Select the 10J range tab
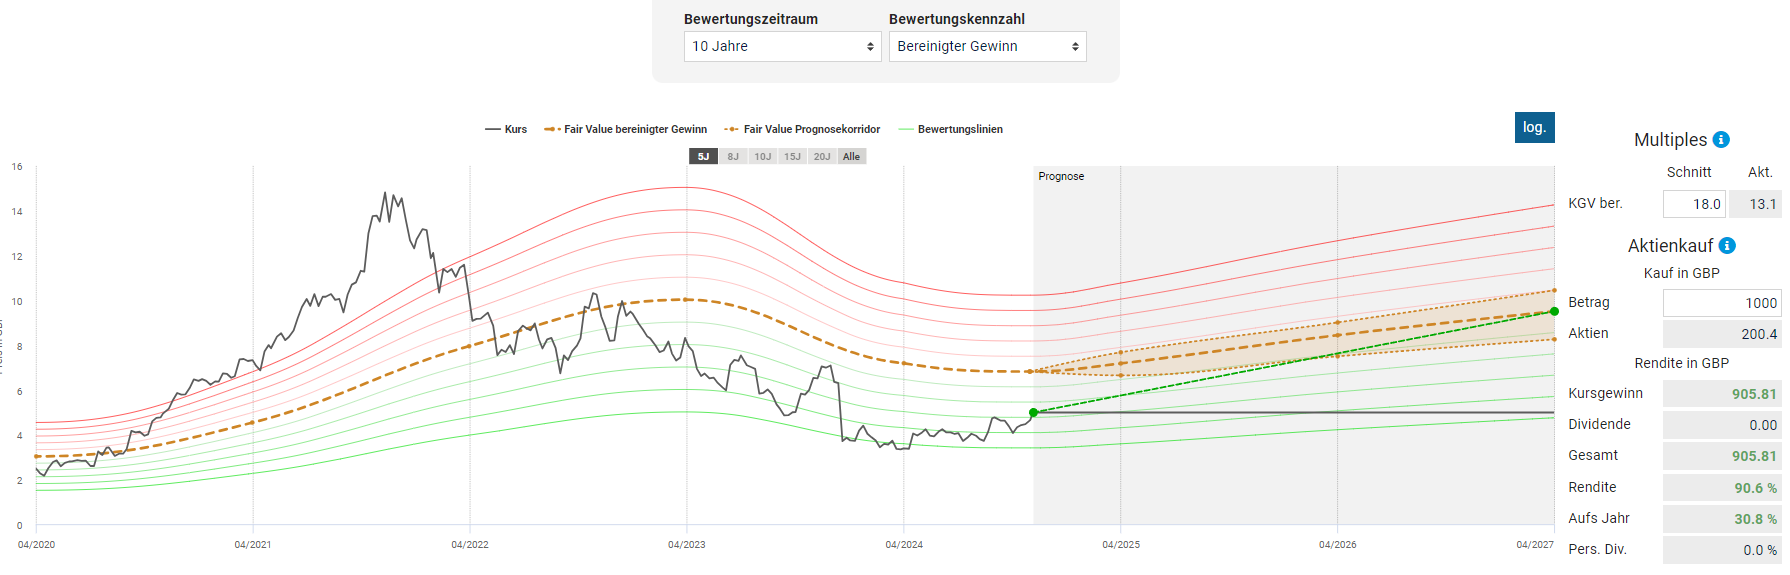 763,157
